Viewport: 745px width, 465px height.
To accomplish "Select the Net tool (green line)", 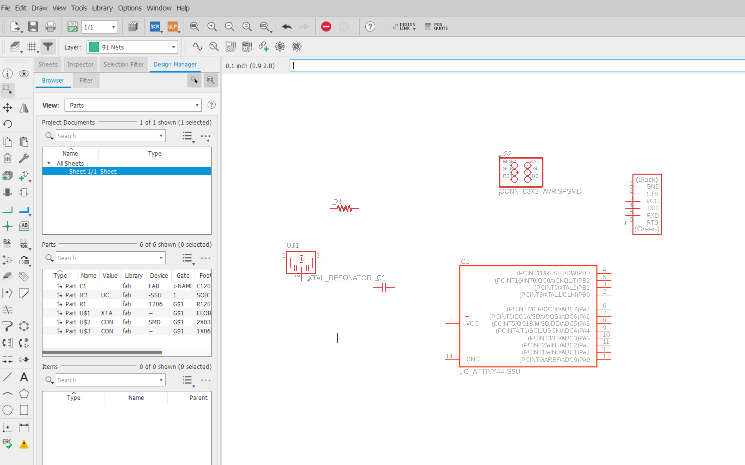I will coord(8,209).
